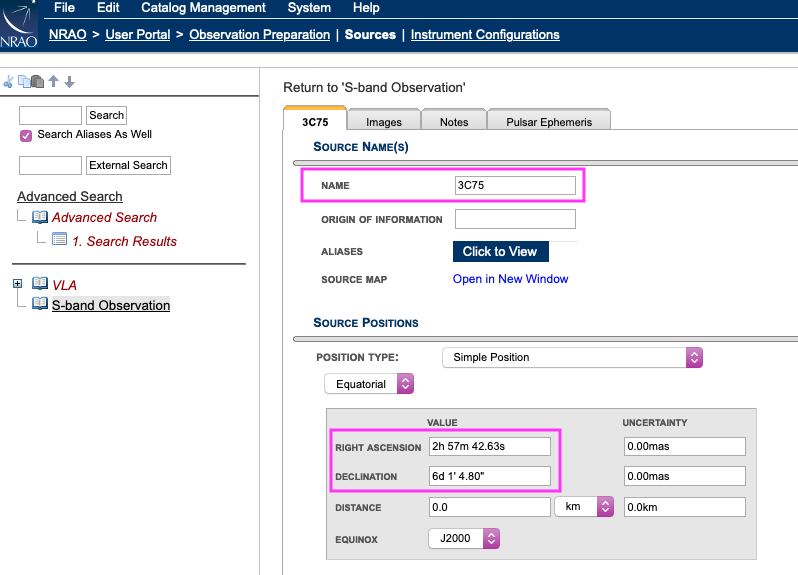
Task: Open the Equatorial coordinate system dropdown
Action: point(368,383)
